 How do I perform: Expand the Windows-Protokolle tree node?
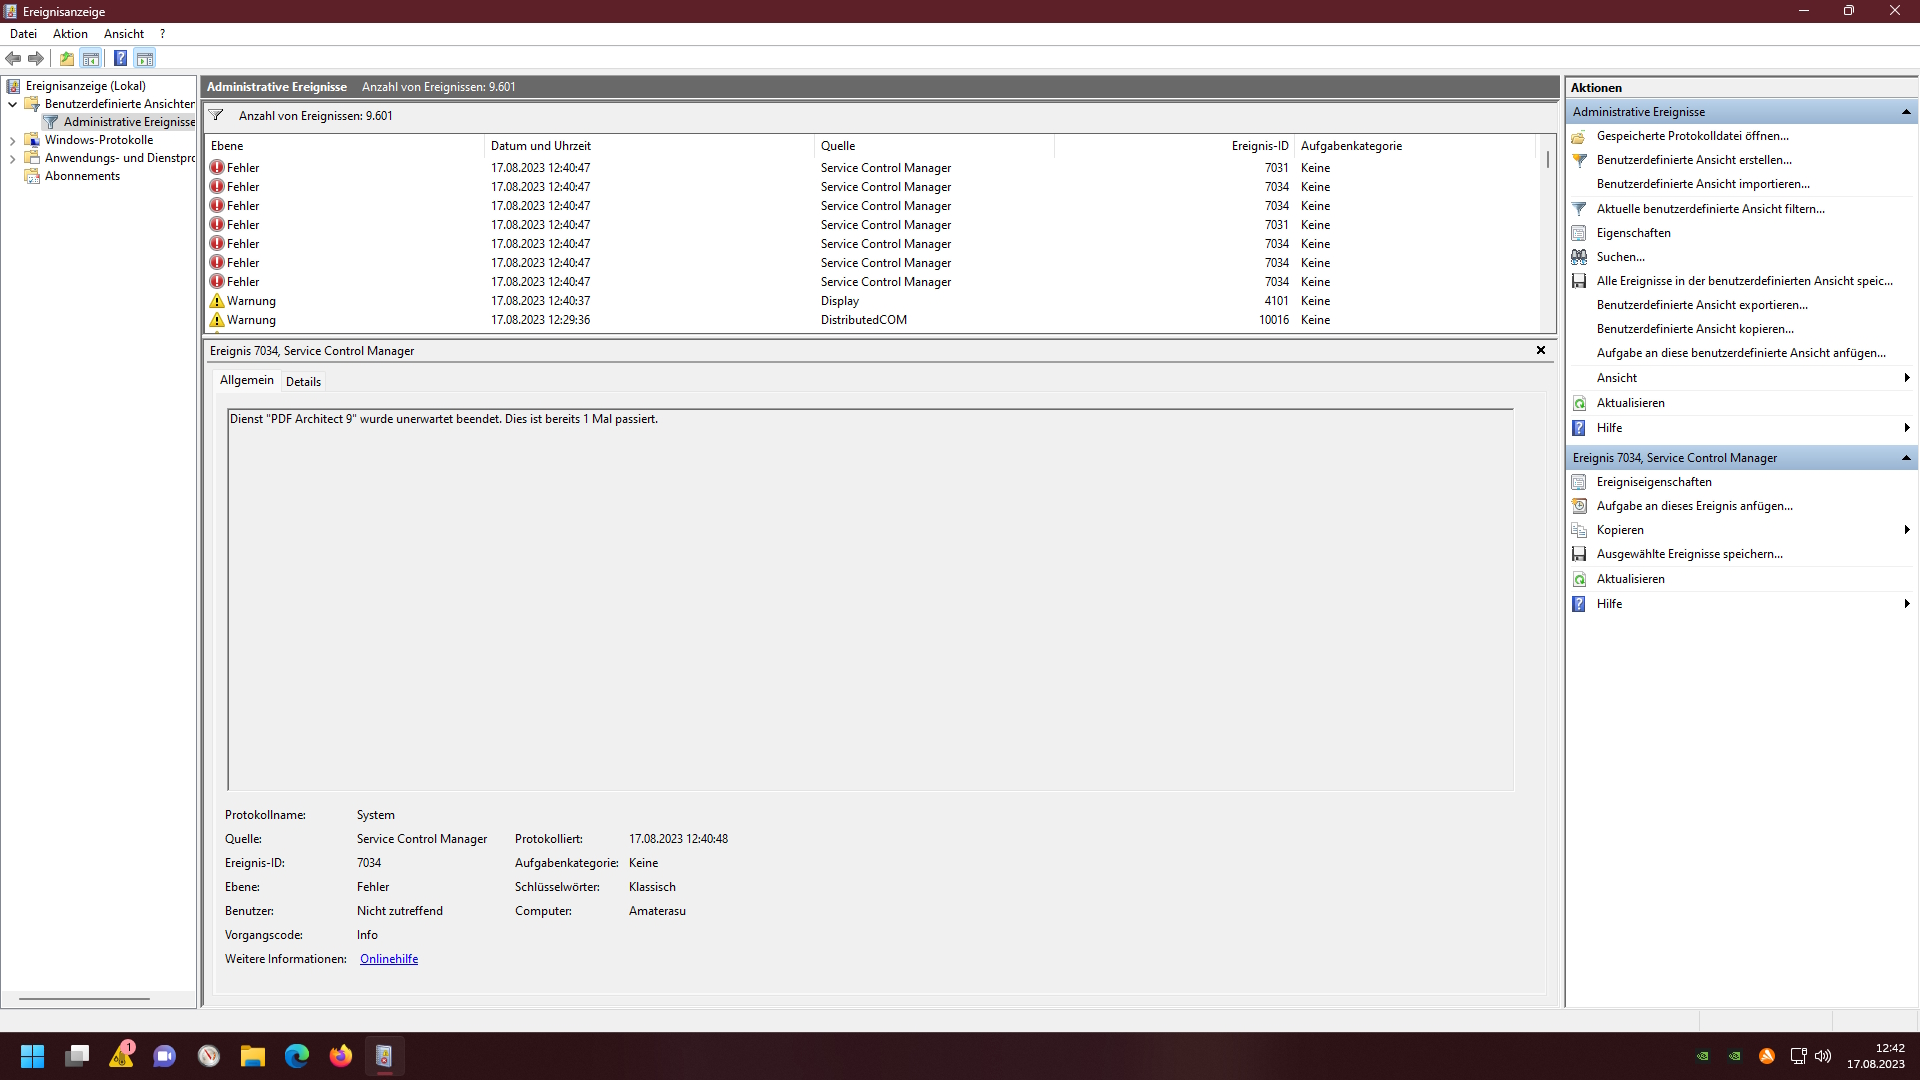pyautogui.click(x=12, y=141)
